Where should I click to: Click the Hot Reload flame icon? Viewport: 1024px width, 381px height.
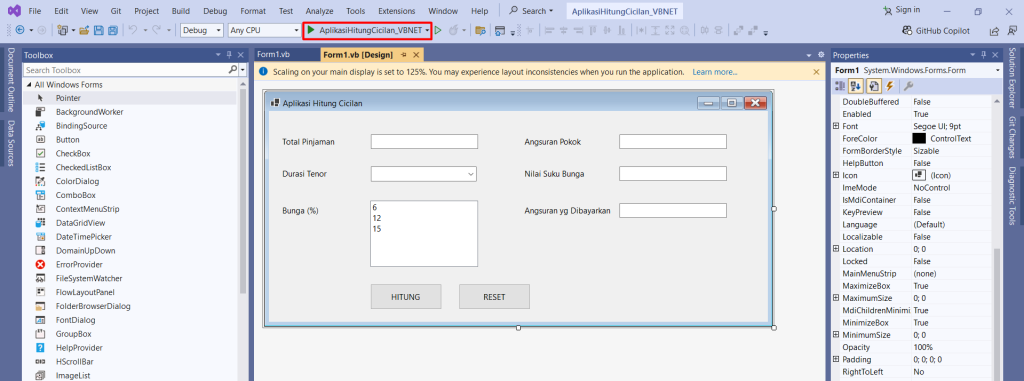pos(453,30)
